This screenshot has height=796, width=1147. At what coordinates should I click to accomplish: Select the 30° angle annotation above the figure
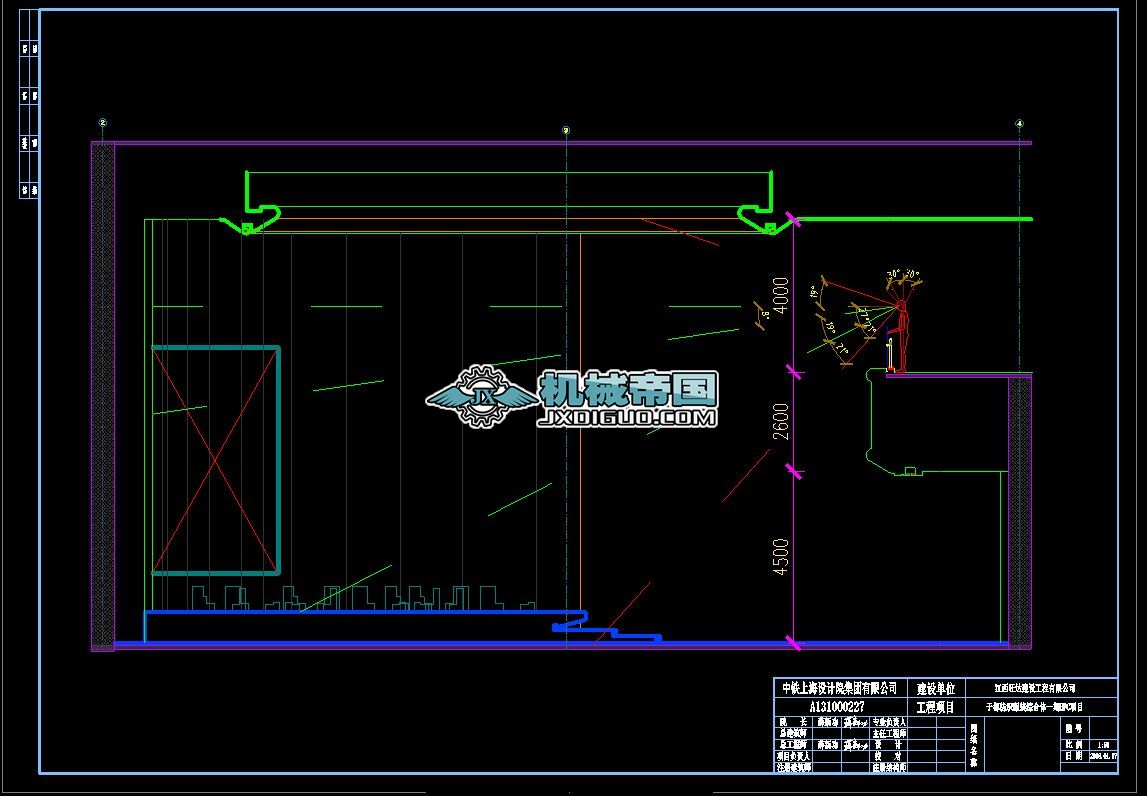(893, 274)
